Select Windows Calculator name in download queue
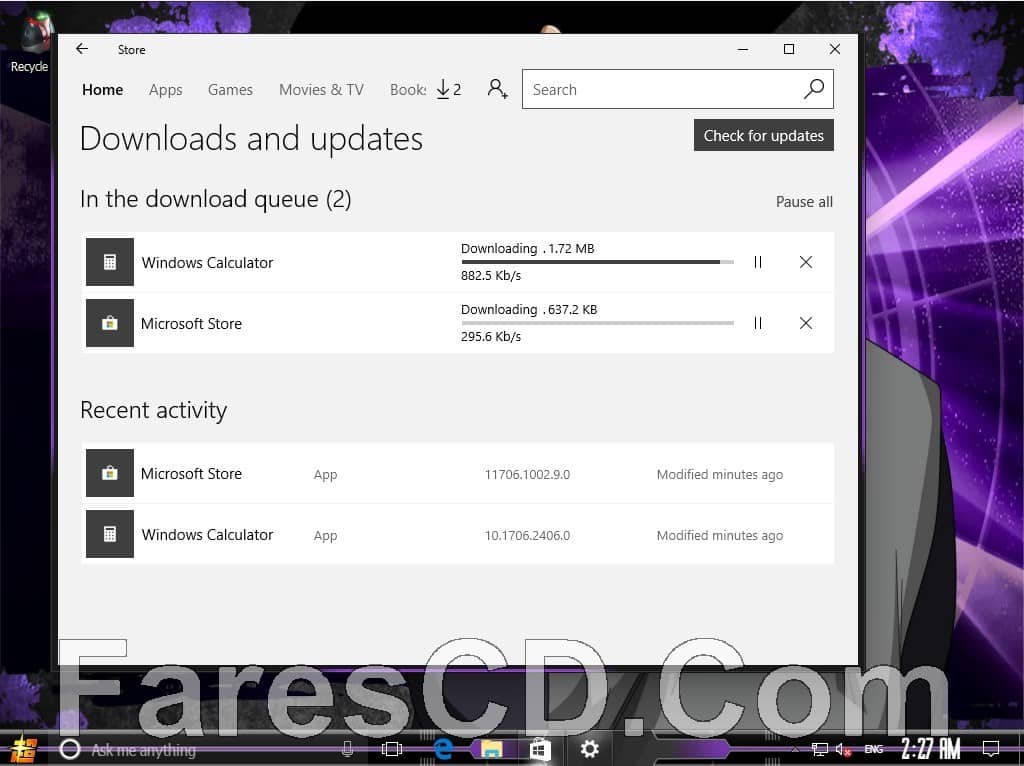 pos(207,263)
